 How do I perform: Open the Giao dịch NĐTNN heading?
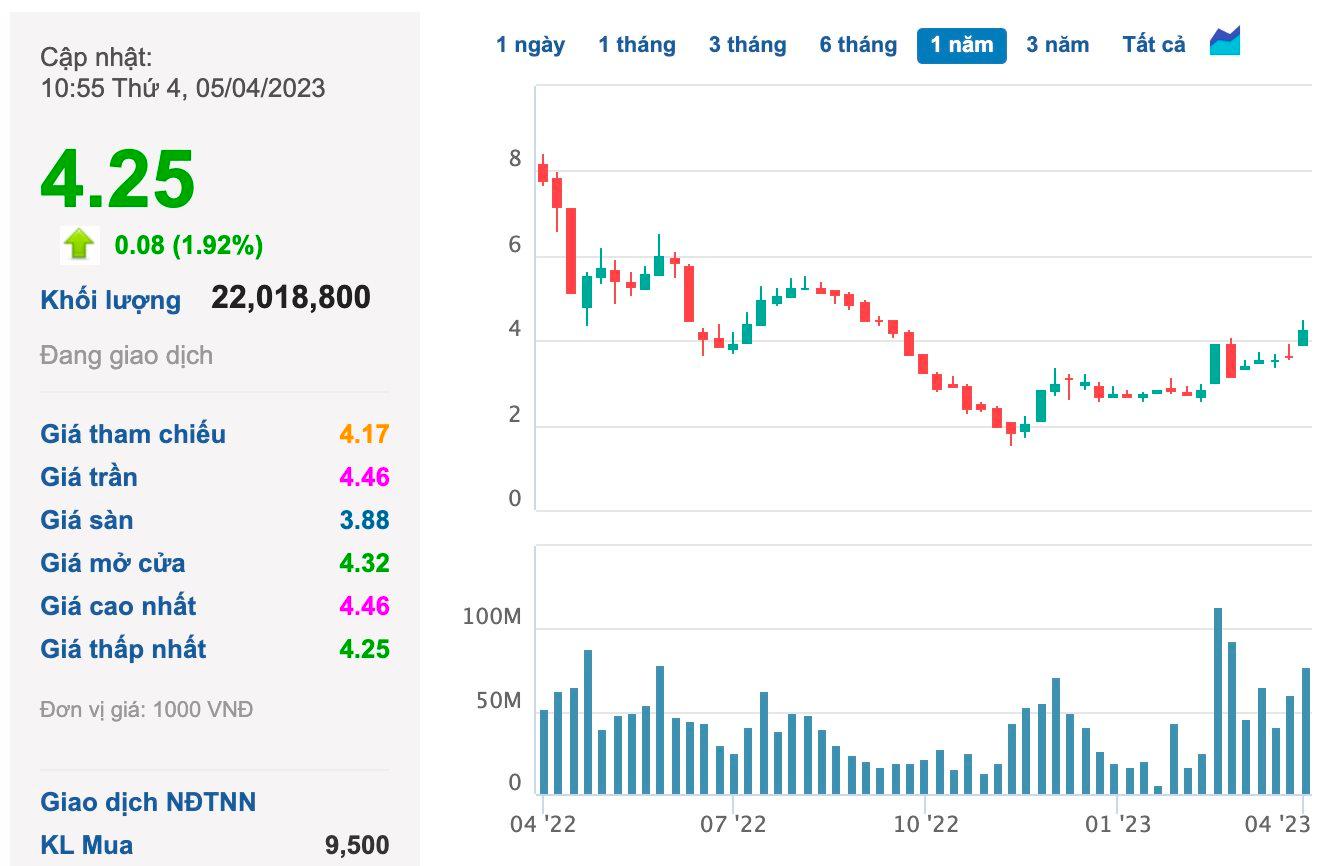148,802
